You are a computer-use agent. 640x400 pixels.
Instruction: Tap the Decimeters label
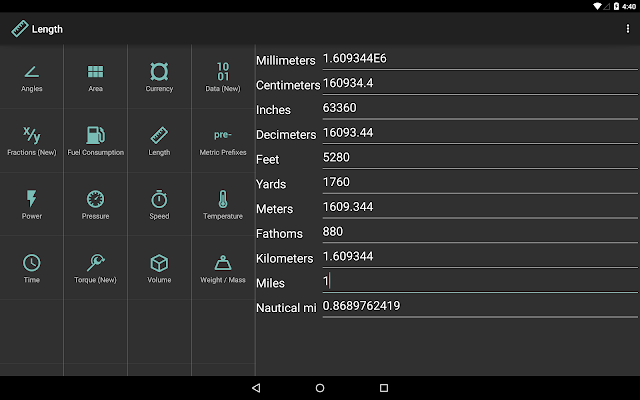[286, 135]
